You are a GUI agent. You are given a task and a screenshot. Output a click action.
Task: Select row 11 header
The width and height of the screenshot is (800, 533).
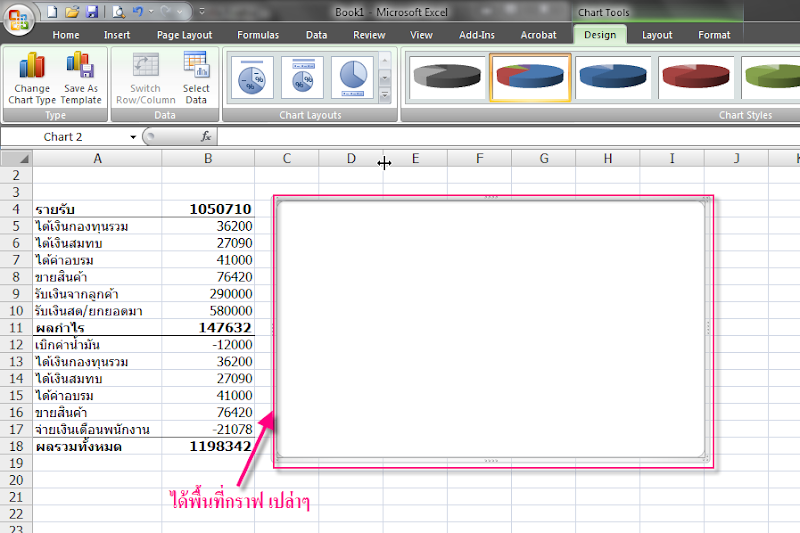click(x=16, y=327)
